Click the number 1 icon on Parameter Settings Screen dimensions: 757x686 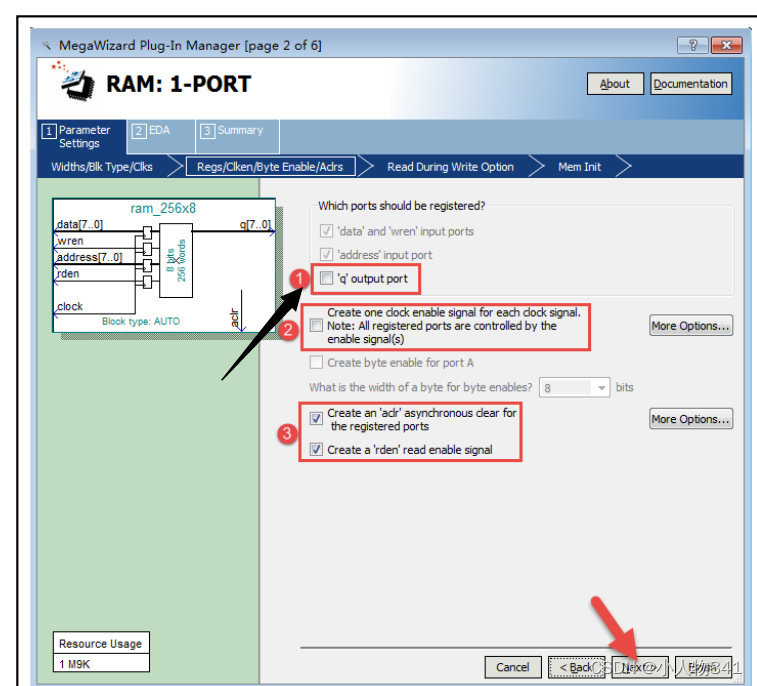(x=49, y=131)
